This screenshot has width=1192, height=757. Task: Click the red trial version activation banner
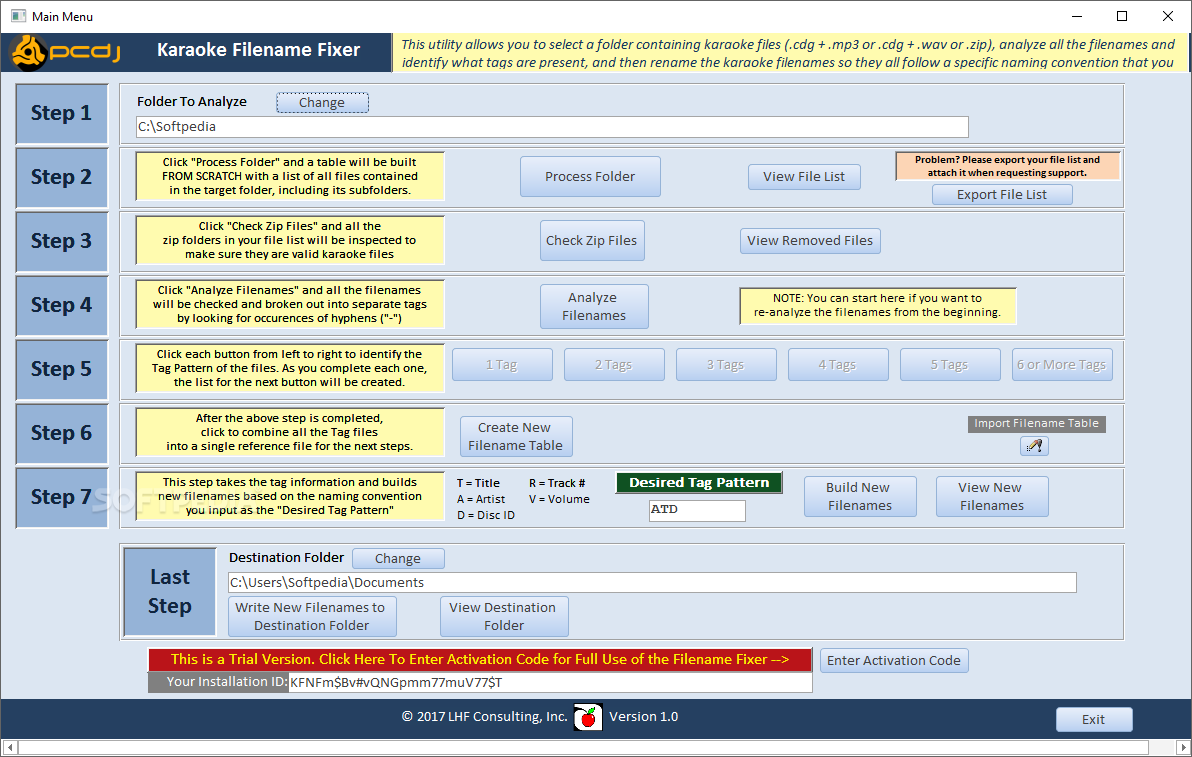tap(480, 660)
